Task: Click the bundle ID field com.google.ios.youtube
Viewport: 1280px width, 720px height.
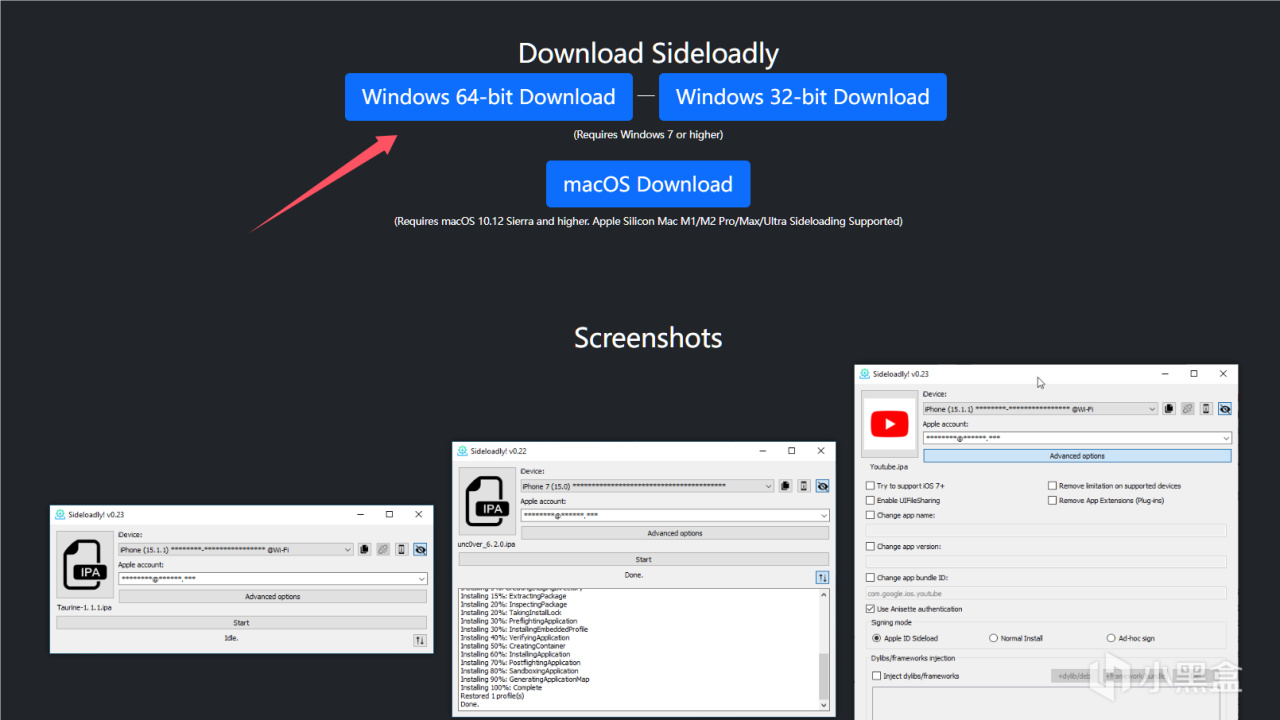Action: tap(1046, 593)
